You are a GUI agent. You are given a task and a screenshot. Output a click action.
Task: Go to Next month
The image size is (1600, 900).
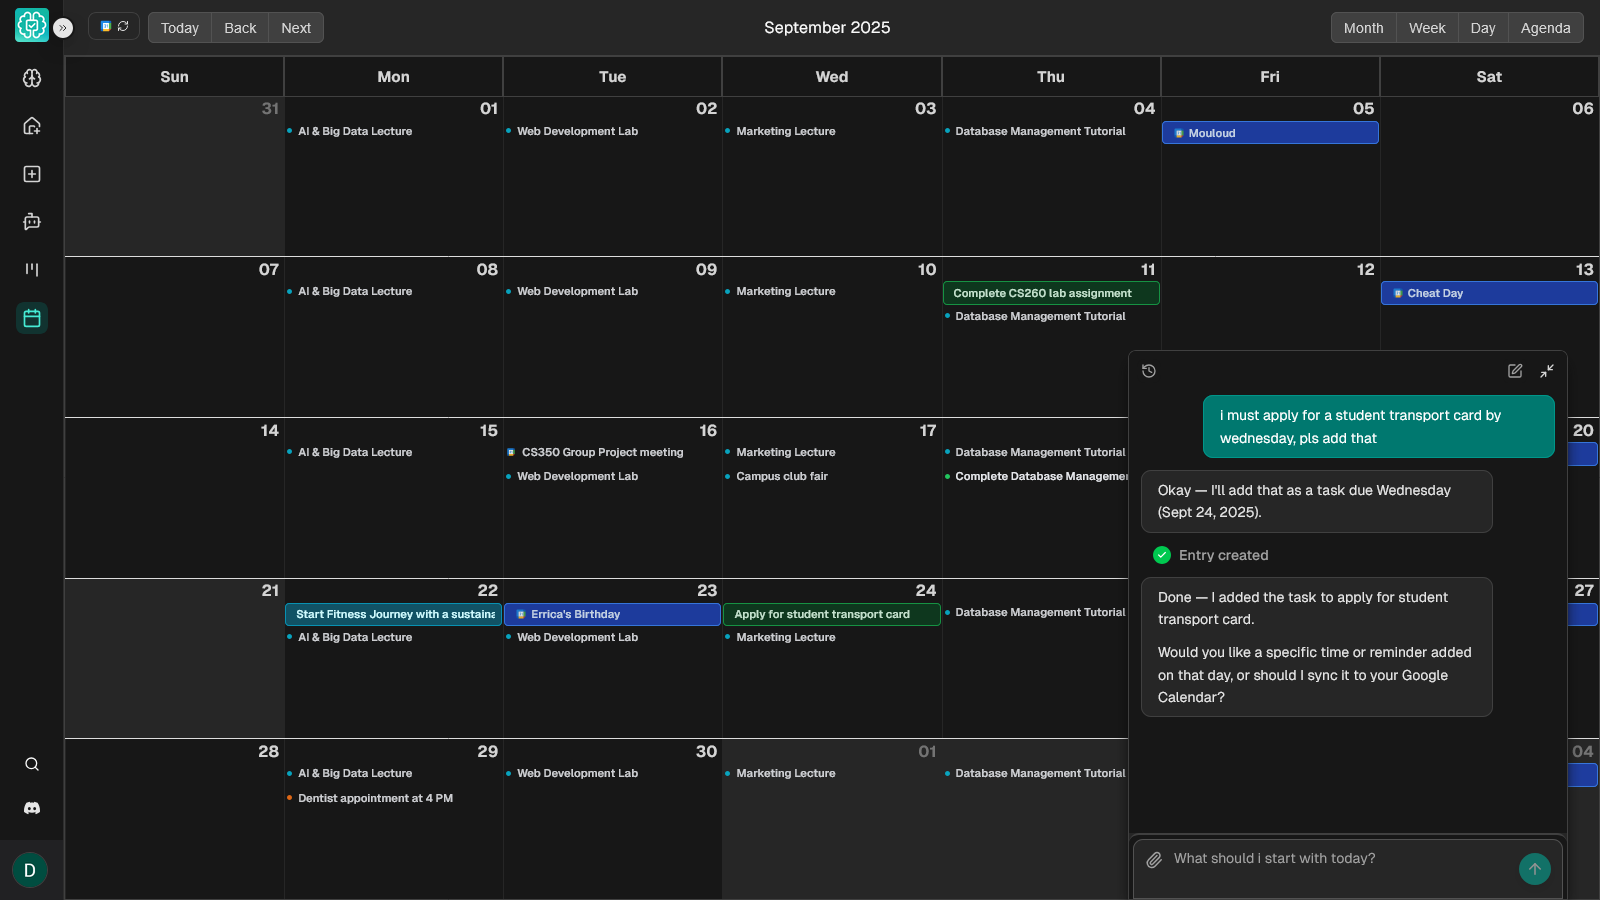[x=296, y=28]
